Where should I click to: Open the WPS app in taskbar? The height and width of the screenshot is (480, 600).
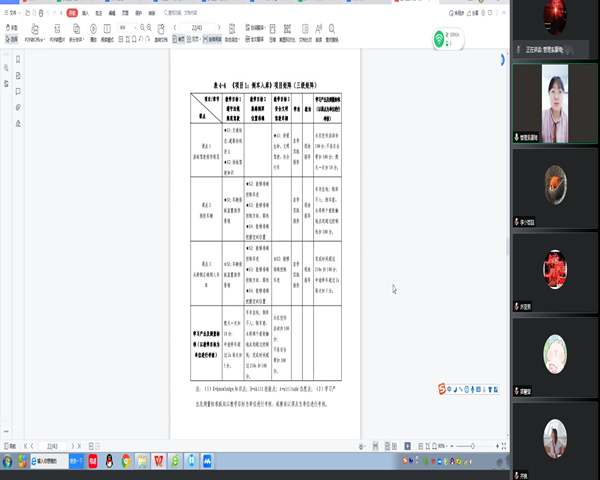158,461
